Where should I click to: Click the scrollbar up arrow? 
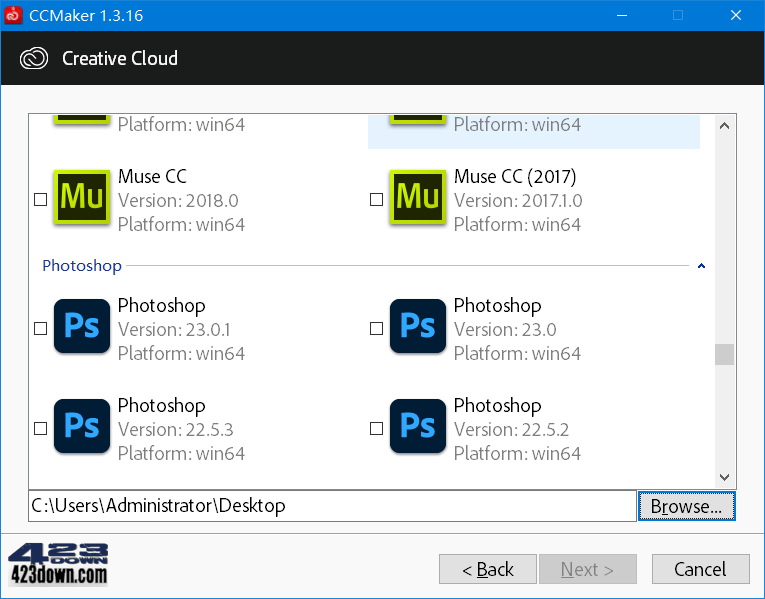click(x=725, y=126)
